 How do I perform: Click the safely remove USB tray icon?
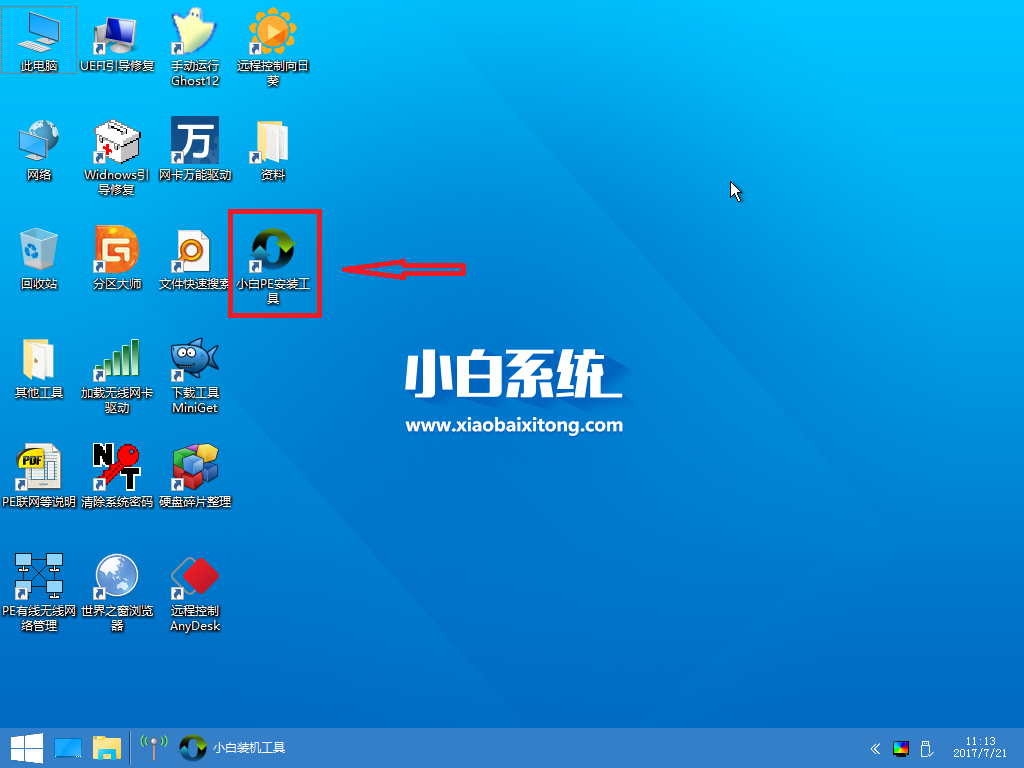[x=925, y=748]
